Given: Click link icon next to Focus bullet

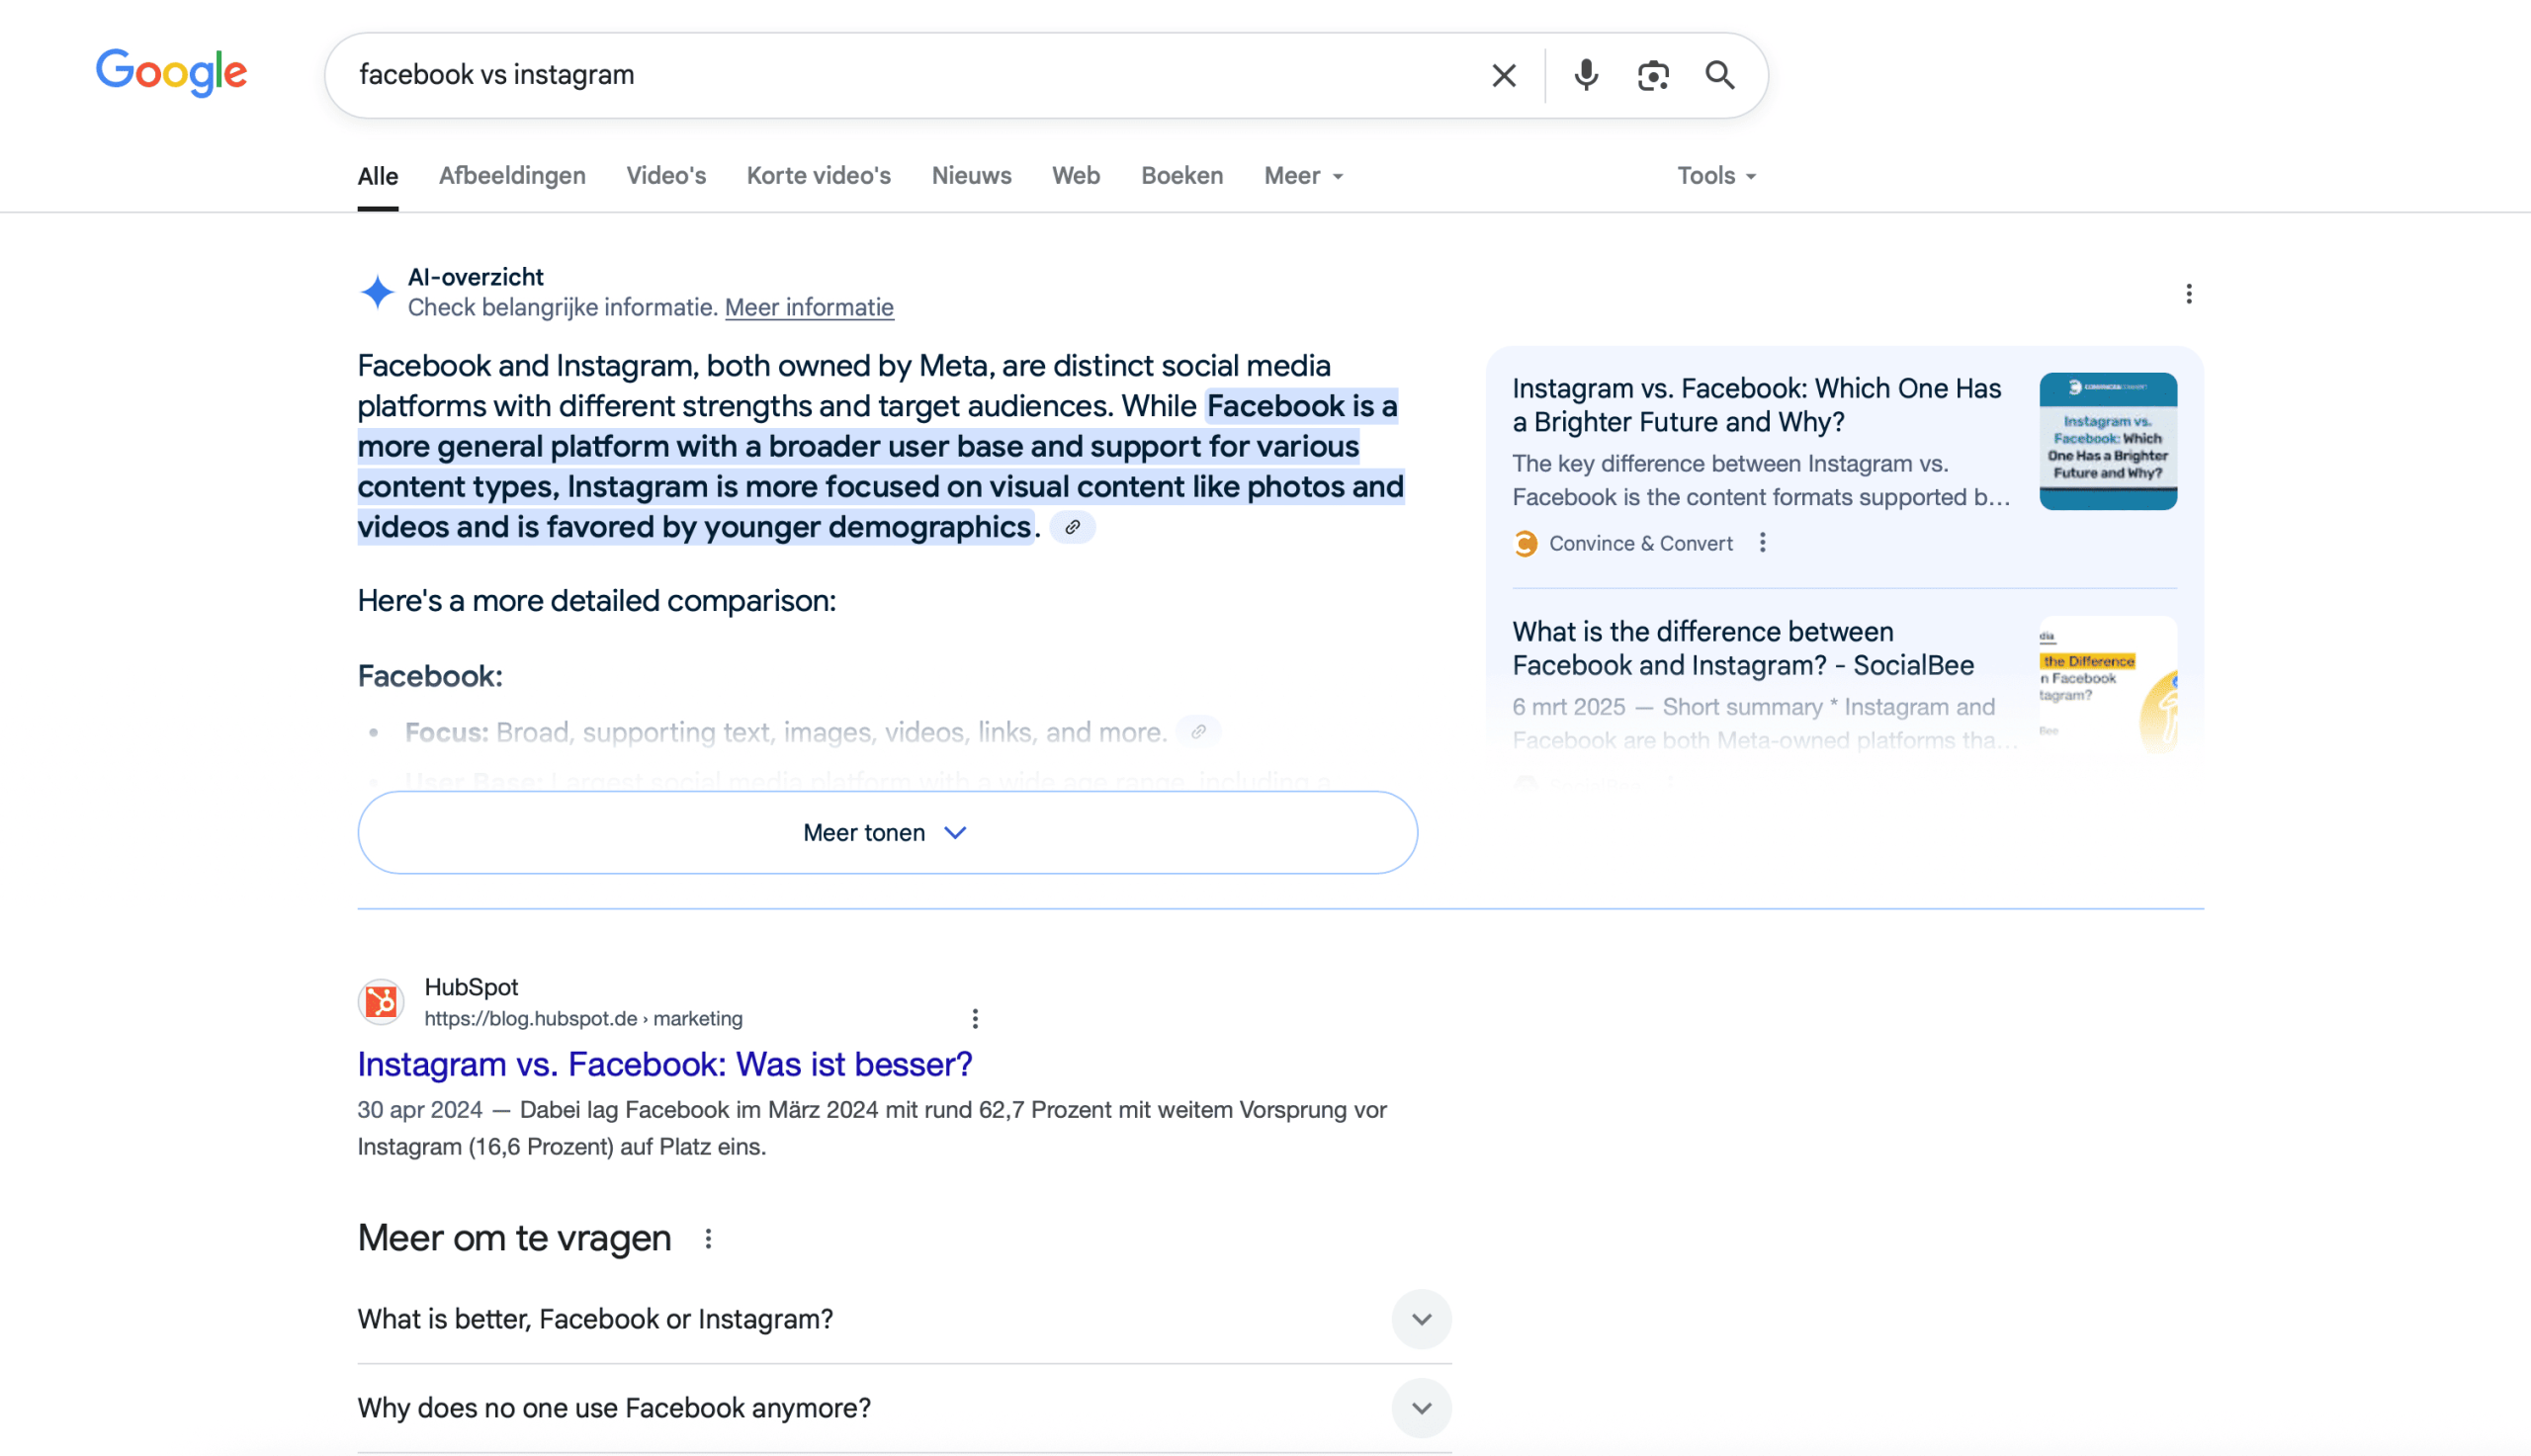Looking at the screenshot, I should pos(1198,732).
